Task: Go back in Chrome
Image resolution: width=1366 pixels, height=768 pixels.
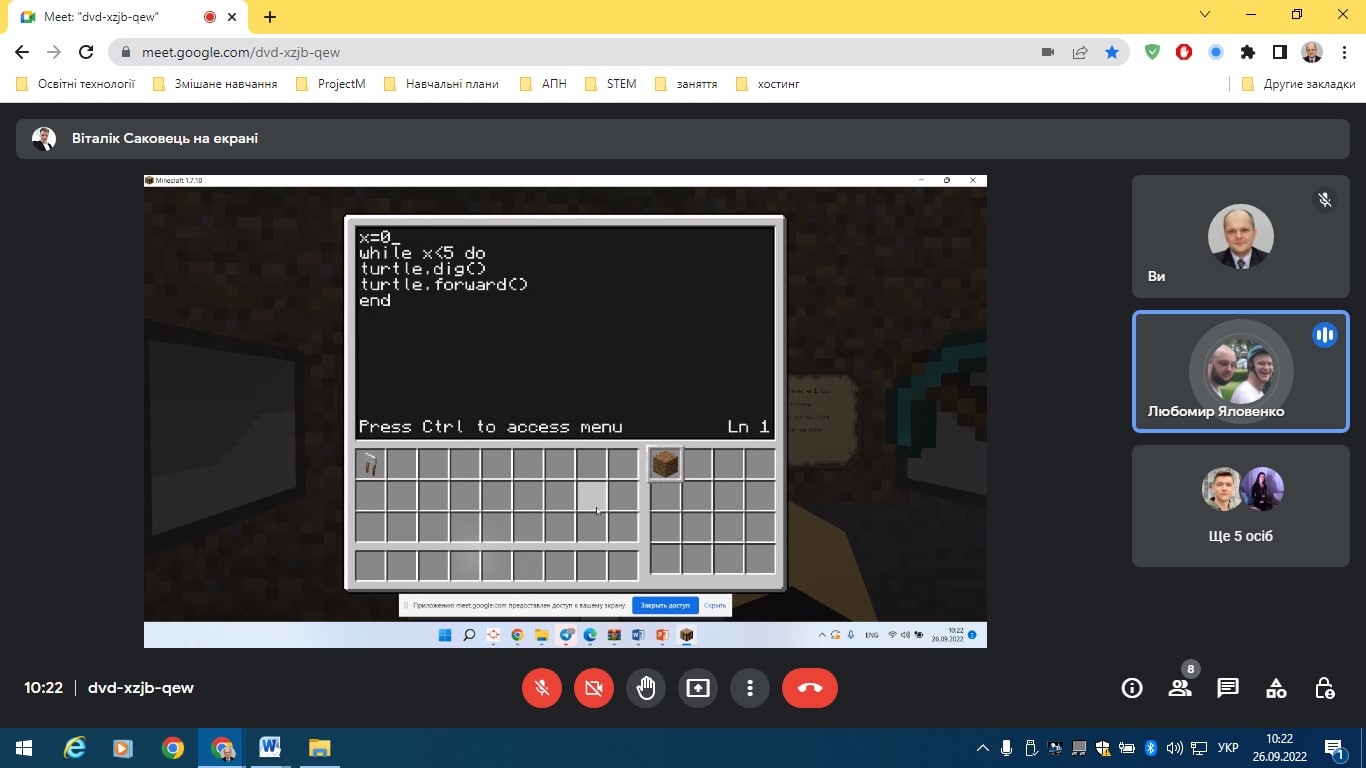Action: (x=22, y=52)
